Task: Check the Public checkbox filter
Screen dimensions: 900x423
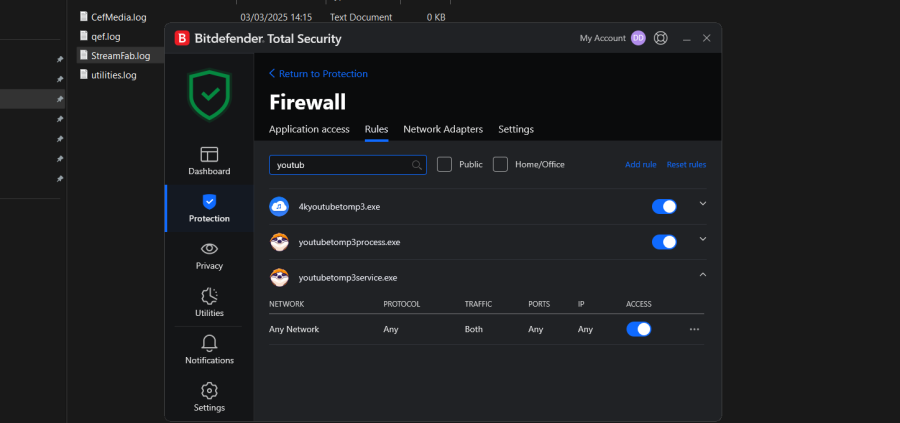Action: [445, 164]
